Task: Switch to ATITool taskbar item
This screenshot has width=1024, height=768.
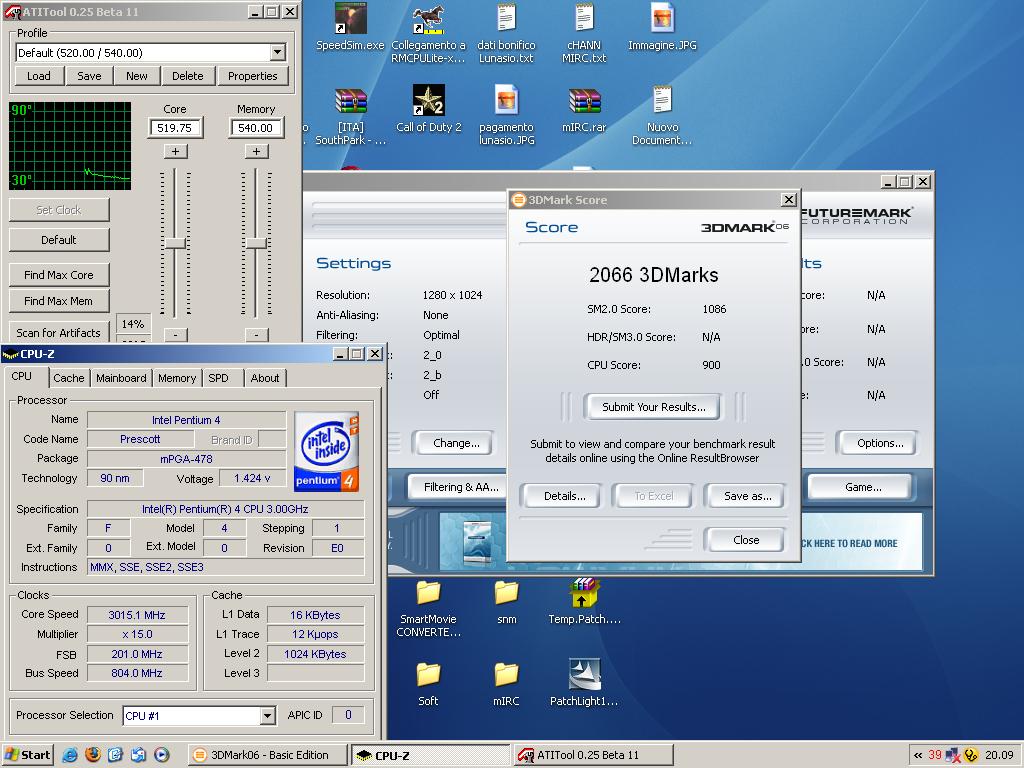Action: 594,755
